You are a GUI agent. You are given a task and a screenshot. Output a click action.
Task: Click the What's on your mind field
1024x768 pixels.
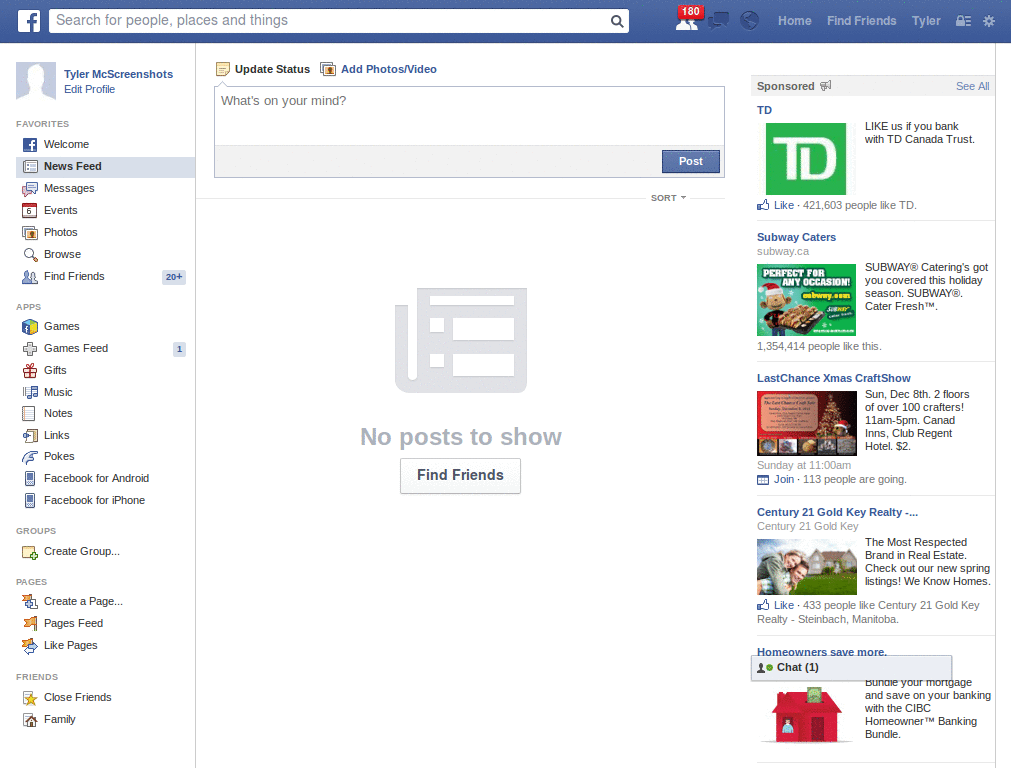[469, 116]
